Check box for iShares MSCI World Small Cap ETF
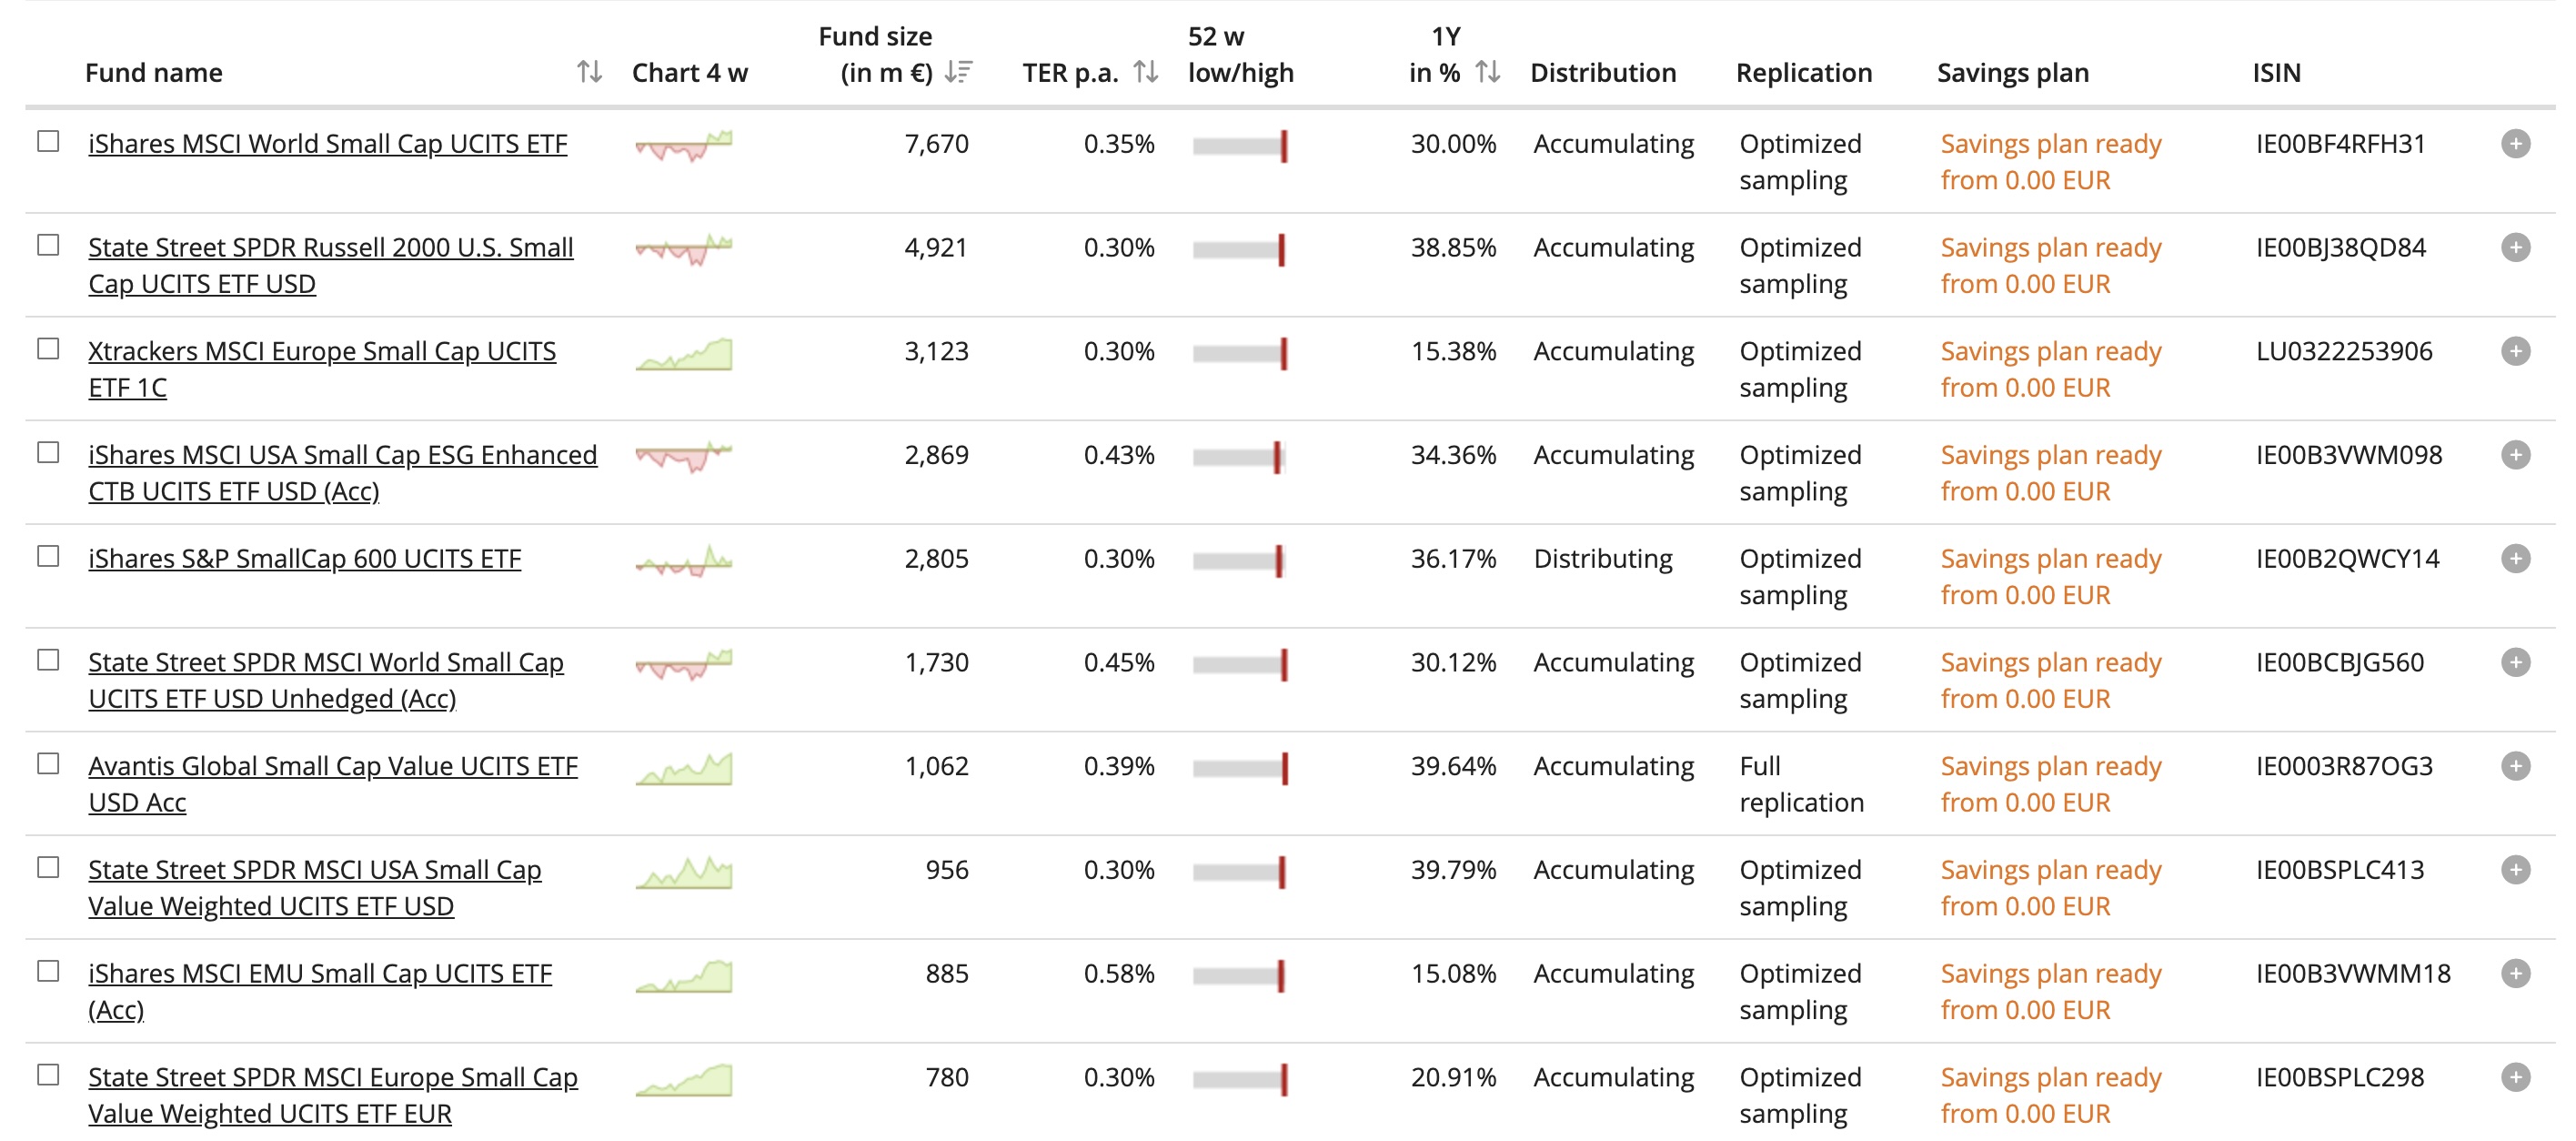Image resolution: width=2576 pixels, height=1141 pixels. 48,142
